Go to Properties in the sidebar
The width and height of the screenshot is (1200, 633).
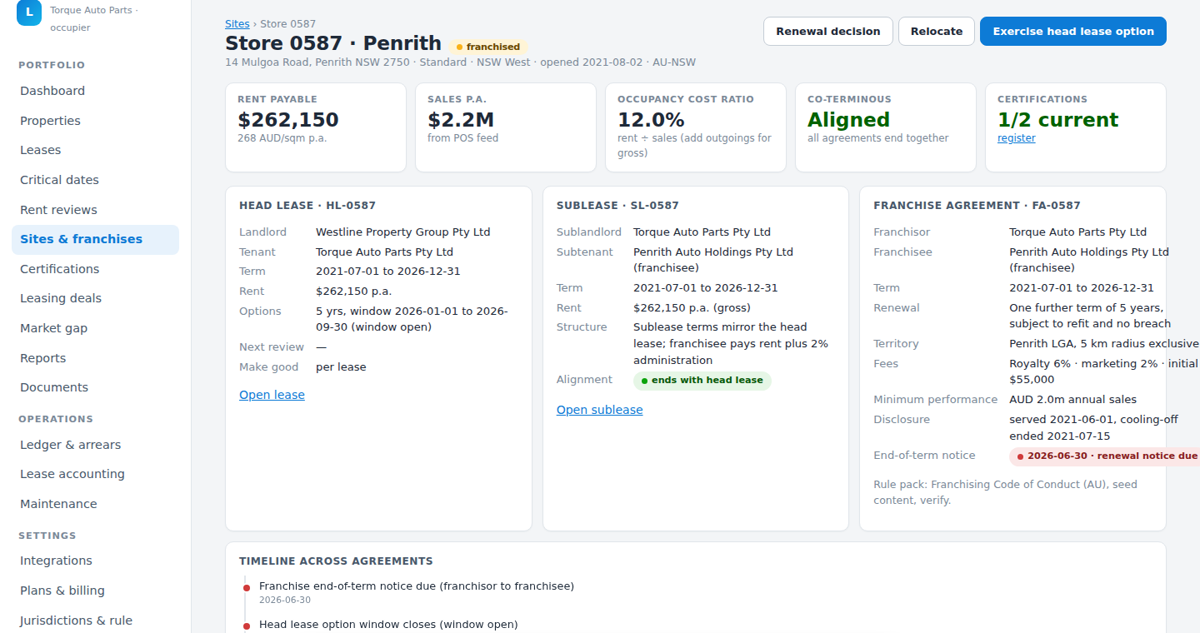point(95,121)
